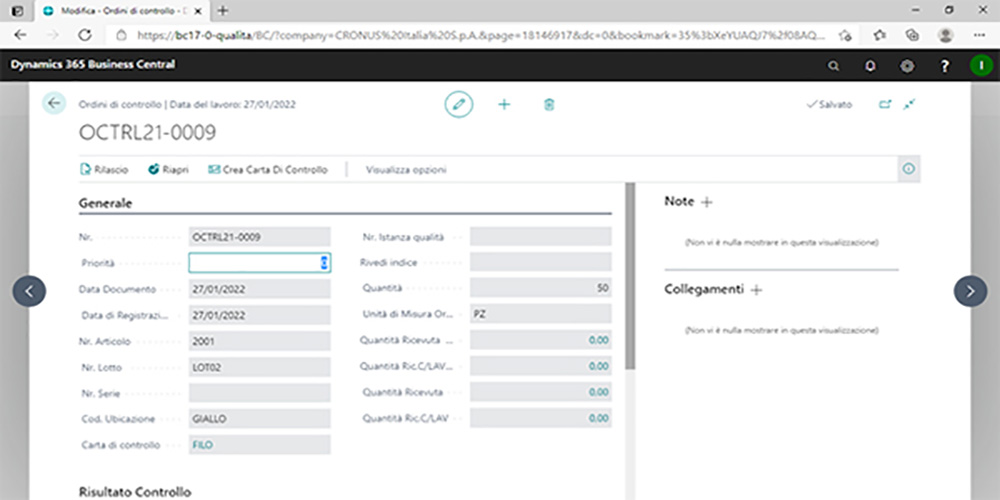Click the pencil edit icon

click(x=459, y=104)
